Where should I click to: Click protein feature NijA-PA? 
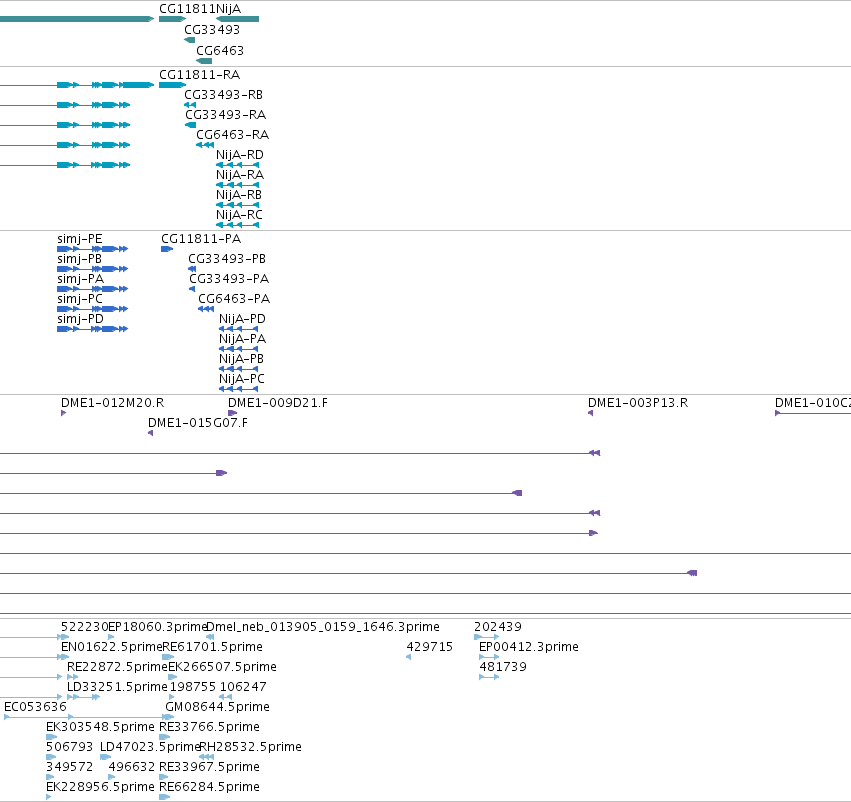[x=242, y=339]
